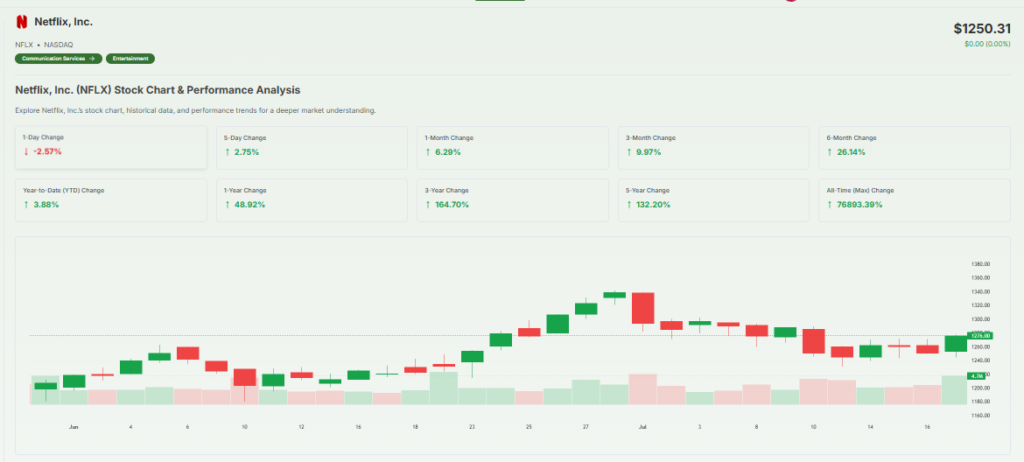Open the Communication Services sector tag

[x=57, y=58]
